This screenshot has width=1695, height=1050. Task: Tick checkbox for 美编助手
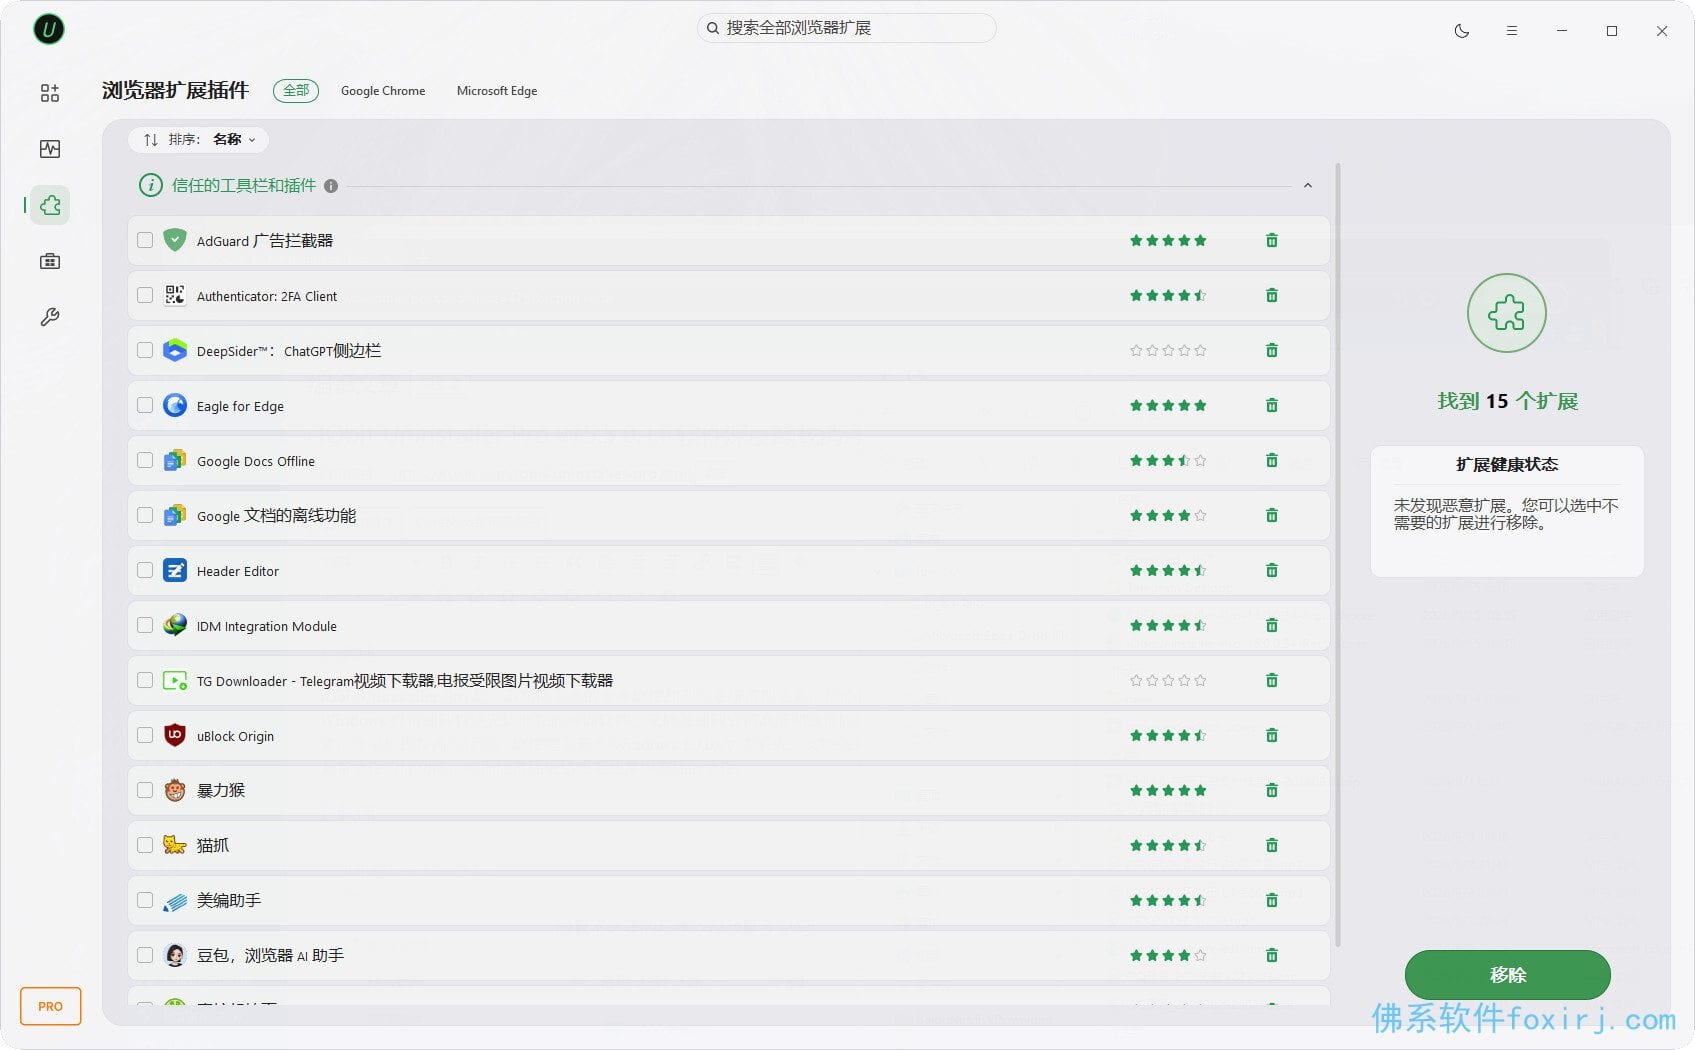click(145, 900)
